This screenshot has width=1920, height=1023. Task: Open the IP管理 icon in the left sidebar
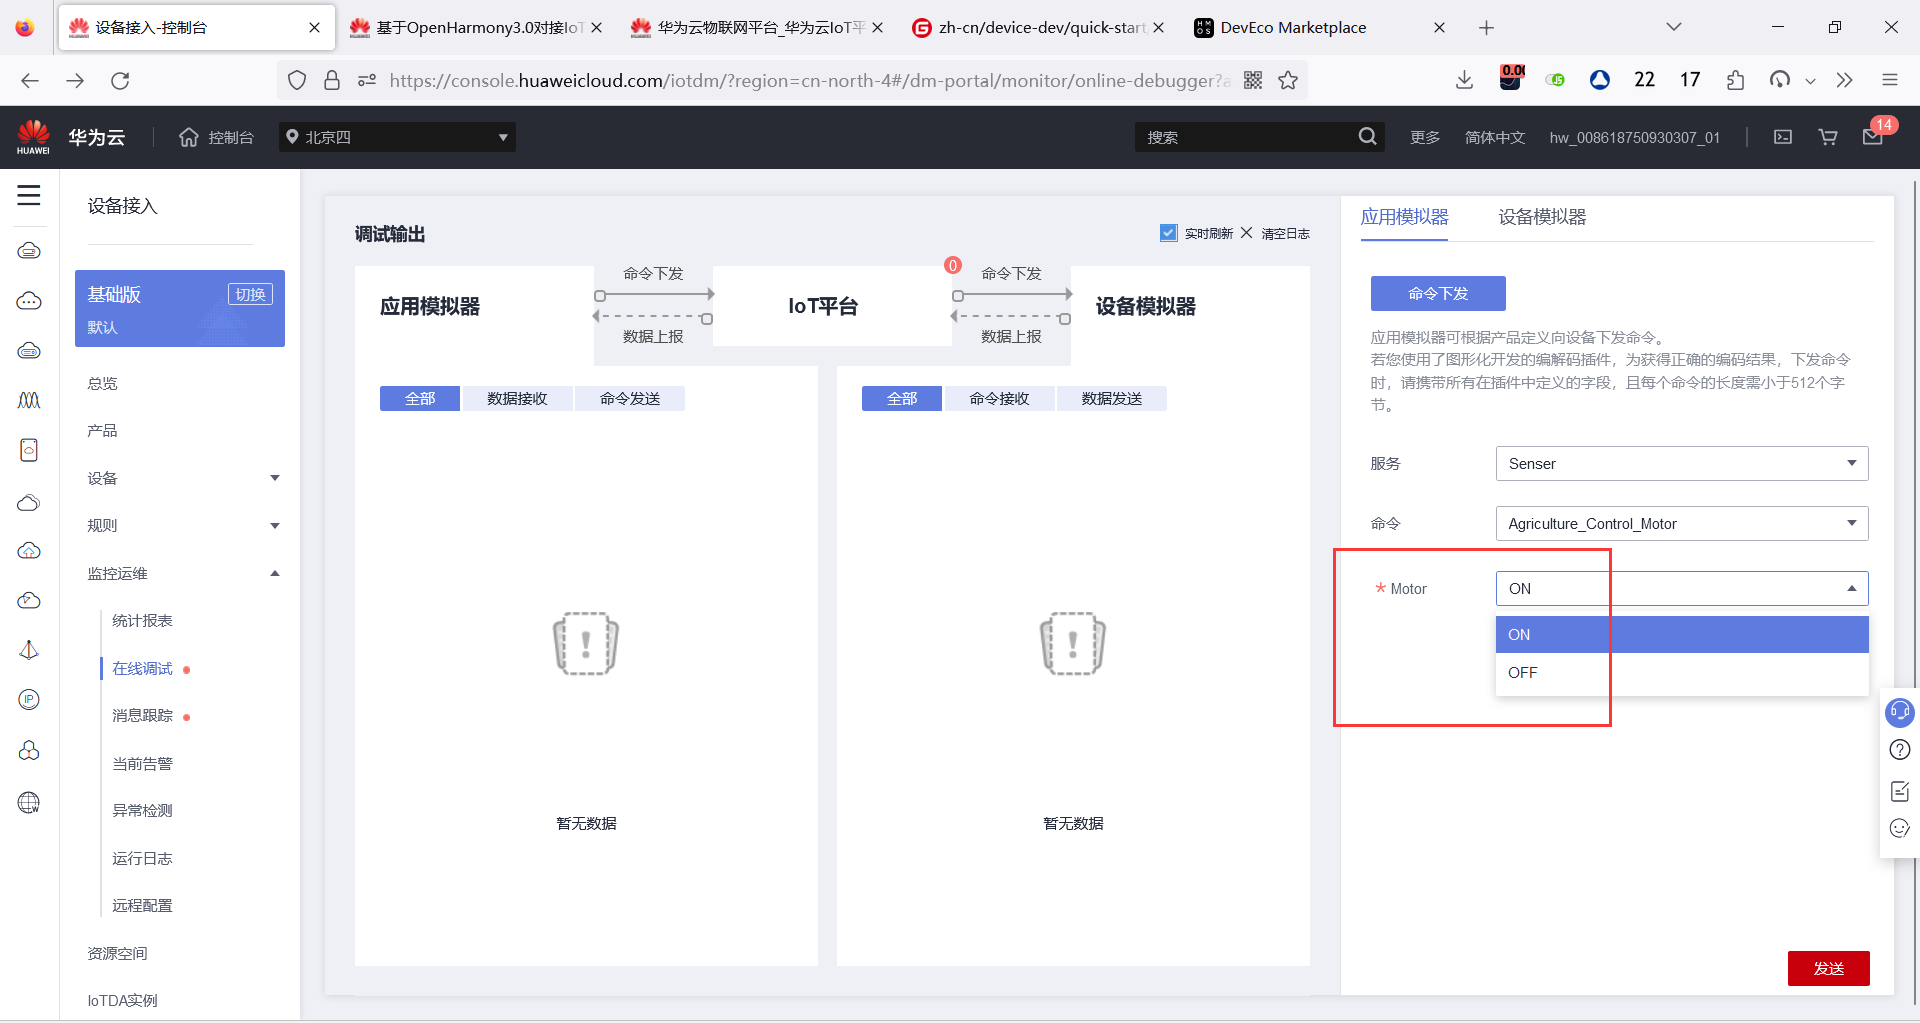tap(29, 699)
